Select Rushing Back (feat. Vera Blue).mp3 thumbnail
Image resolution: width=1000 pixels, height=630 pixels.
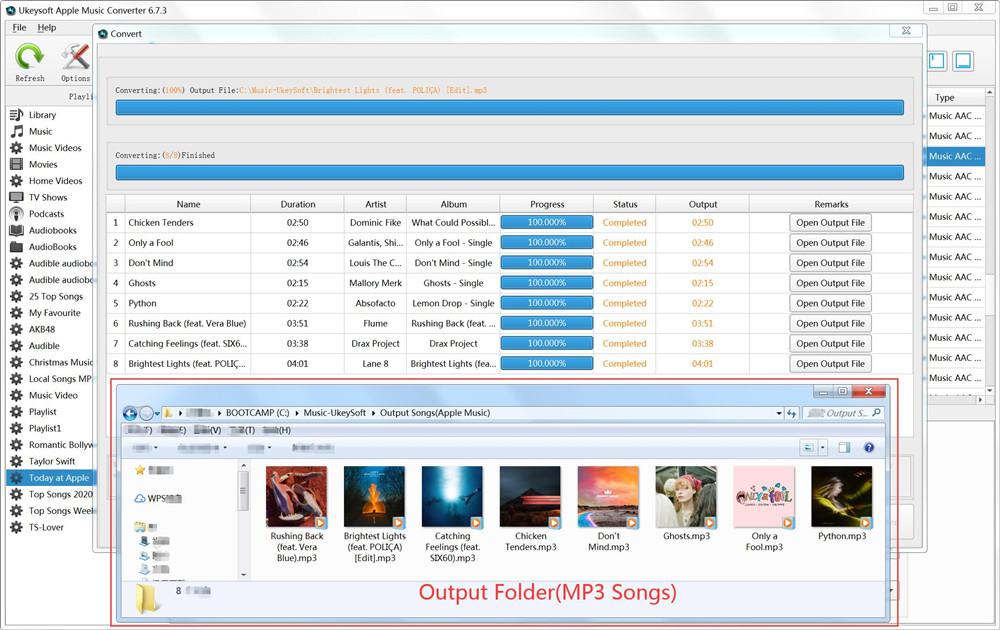(297, 497)
